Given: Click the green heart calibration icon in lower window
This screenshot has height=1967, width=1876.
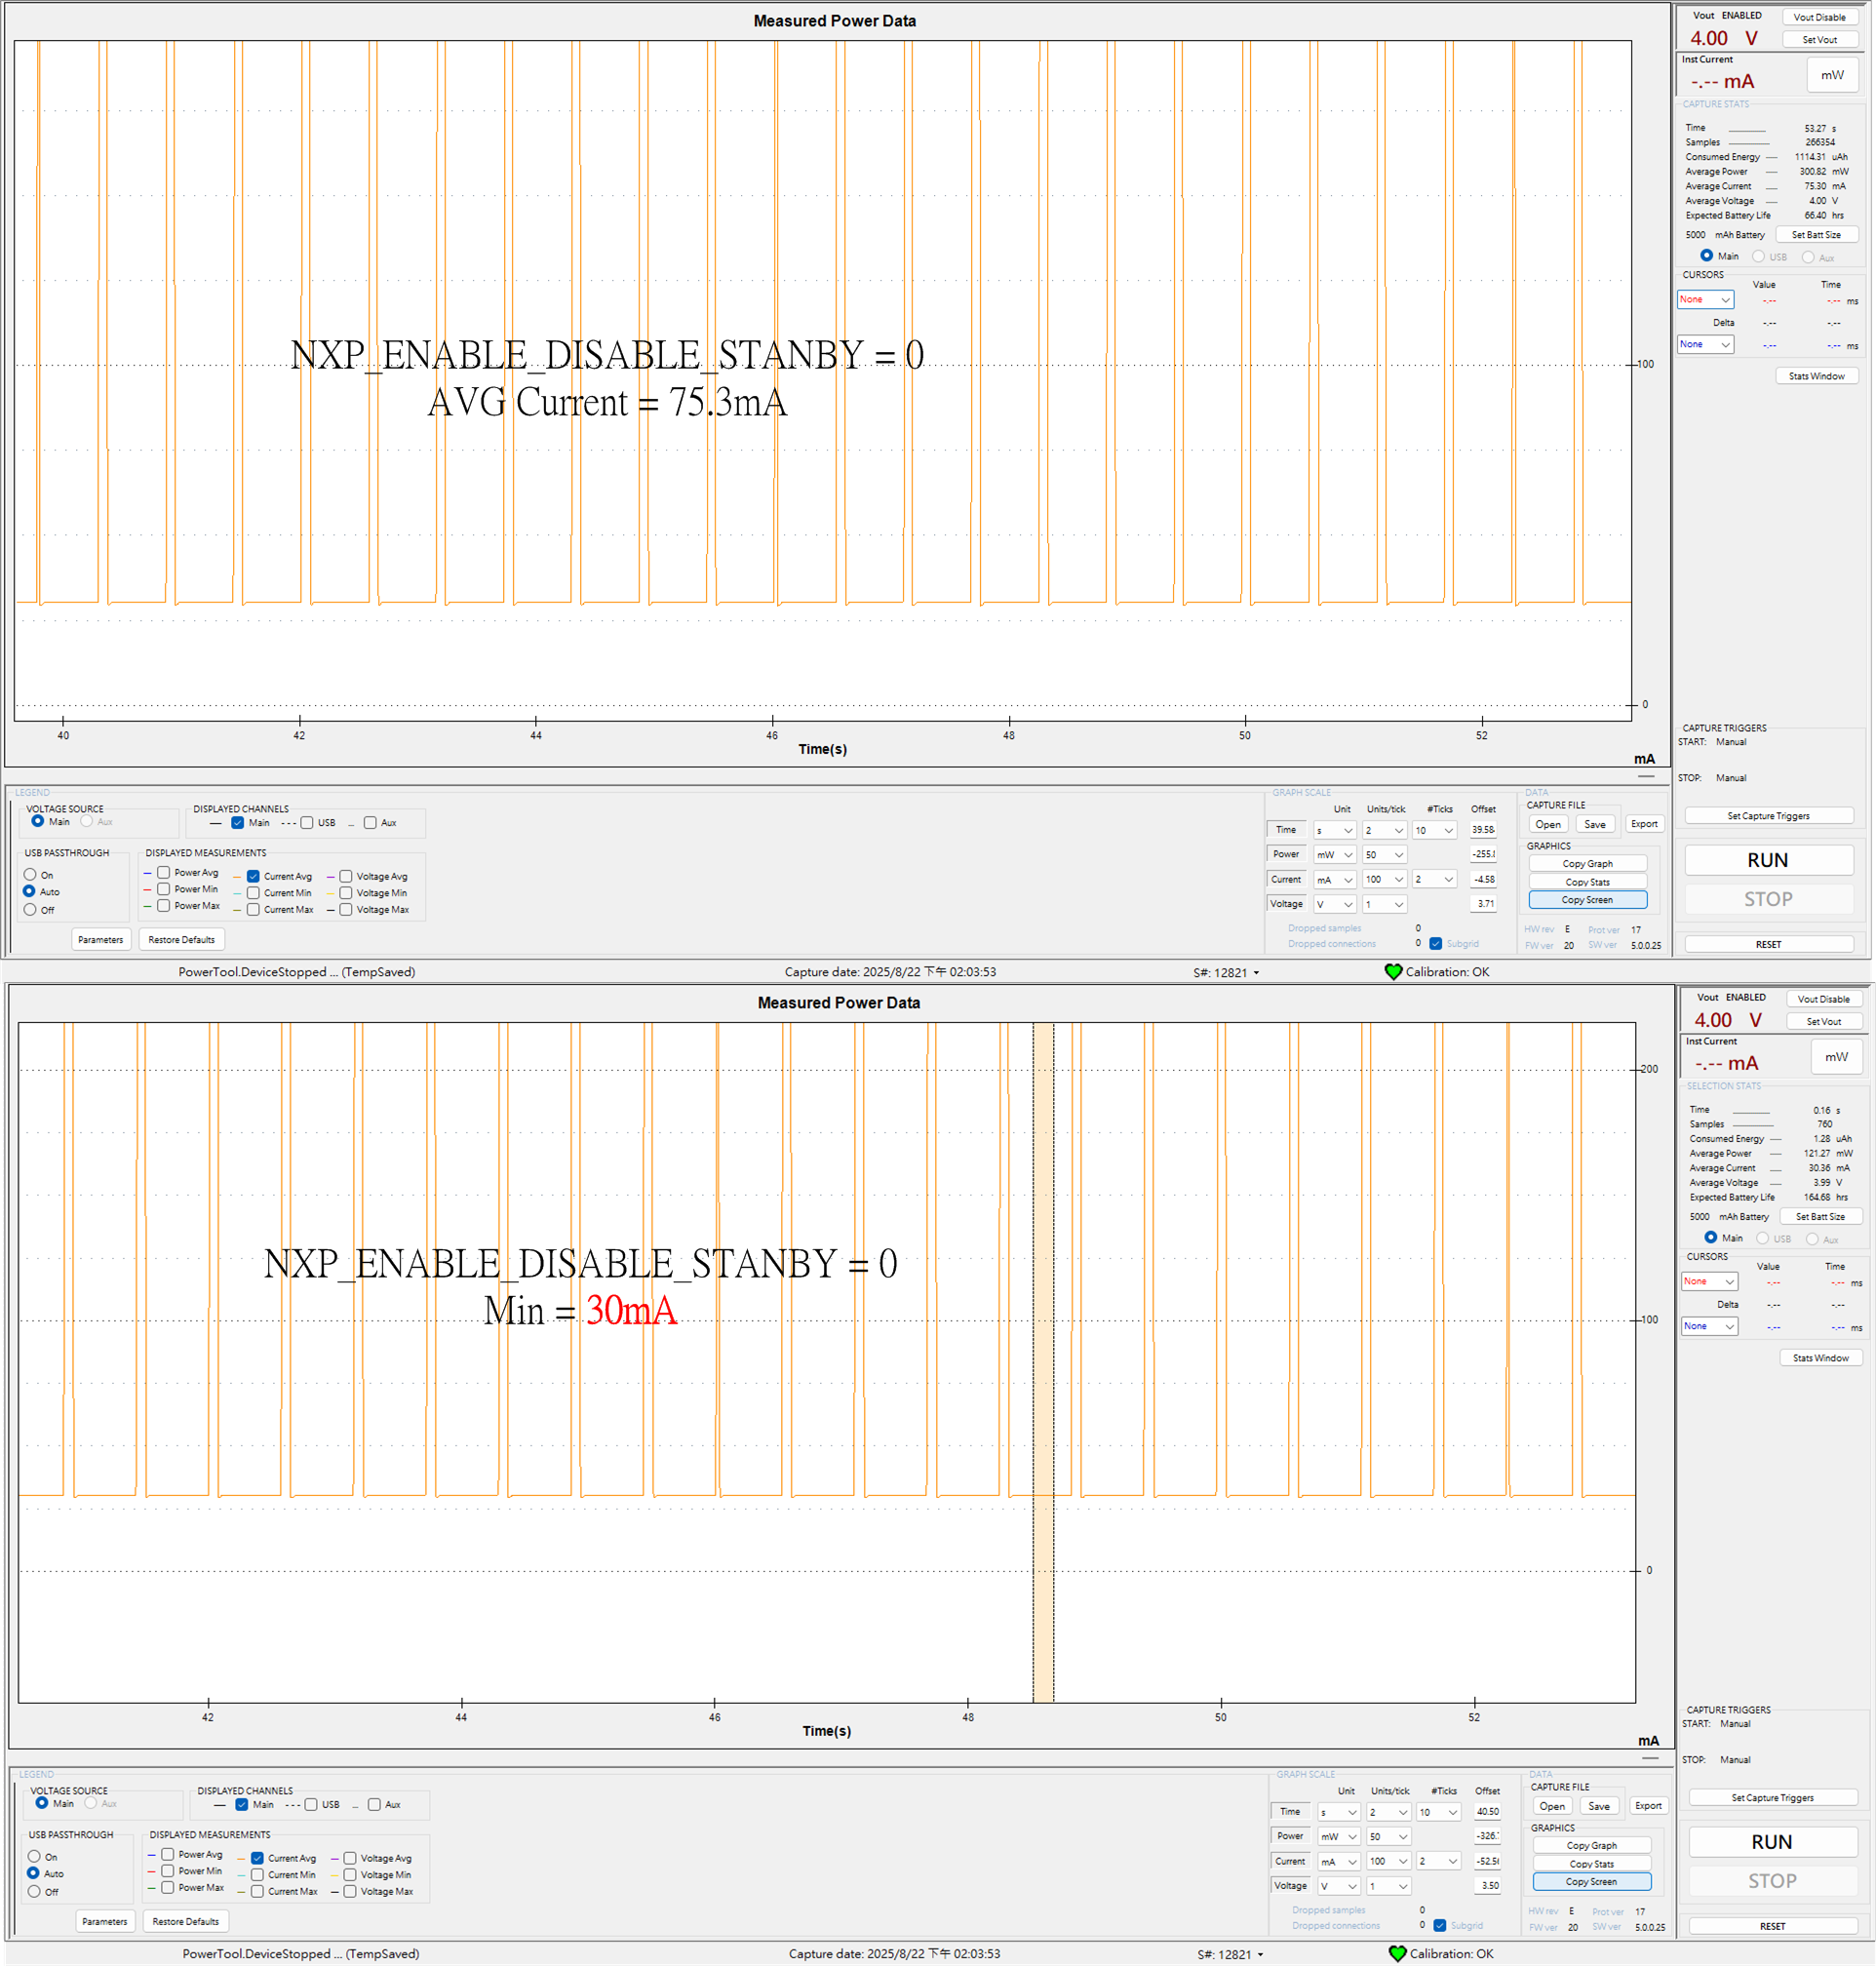Looking at the screenshot, I should point(1397,1953).
